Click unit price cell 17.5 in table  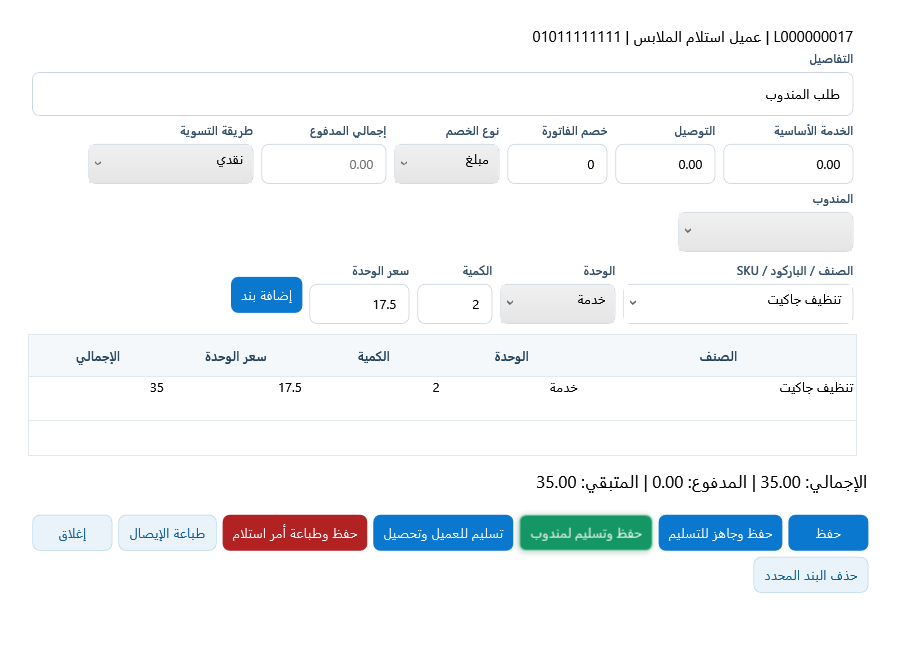tap(290, 388)
